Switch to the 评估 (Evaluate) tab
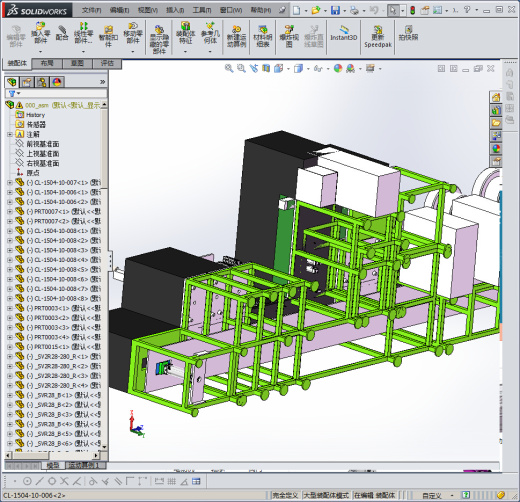520x502 pixels. 107,63
